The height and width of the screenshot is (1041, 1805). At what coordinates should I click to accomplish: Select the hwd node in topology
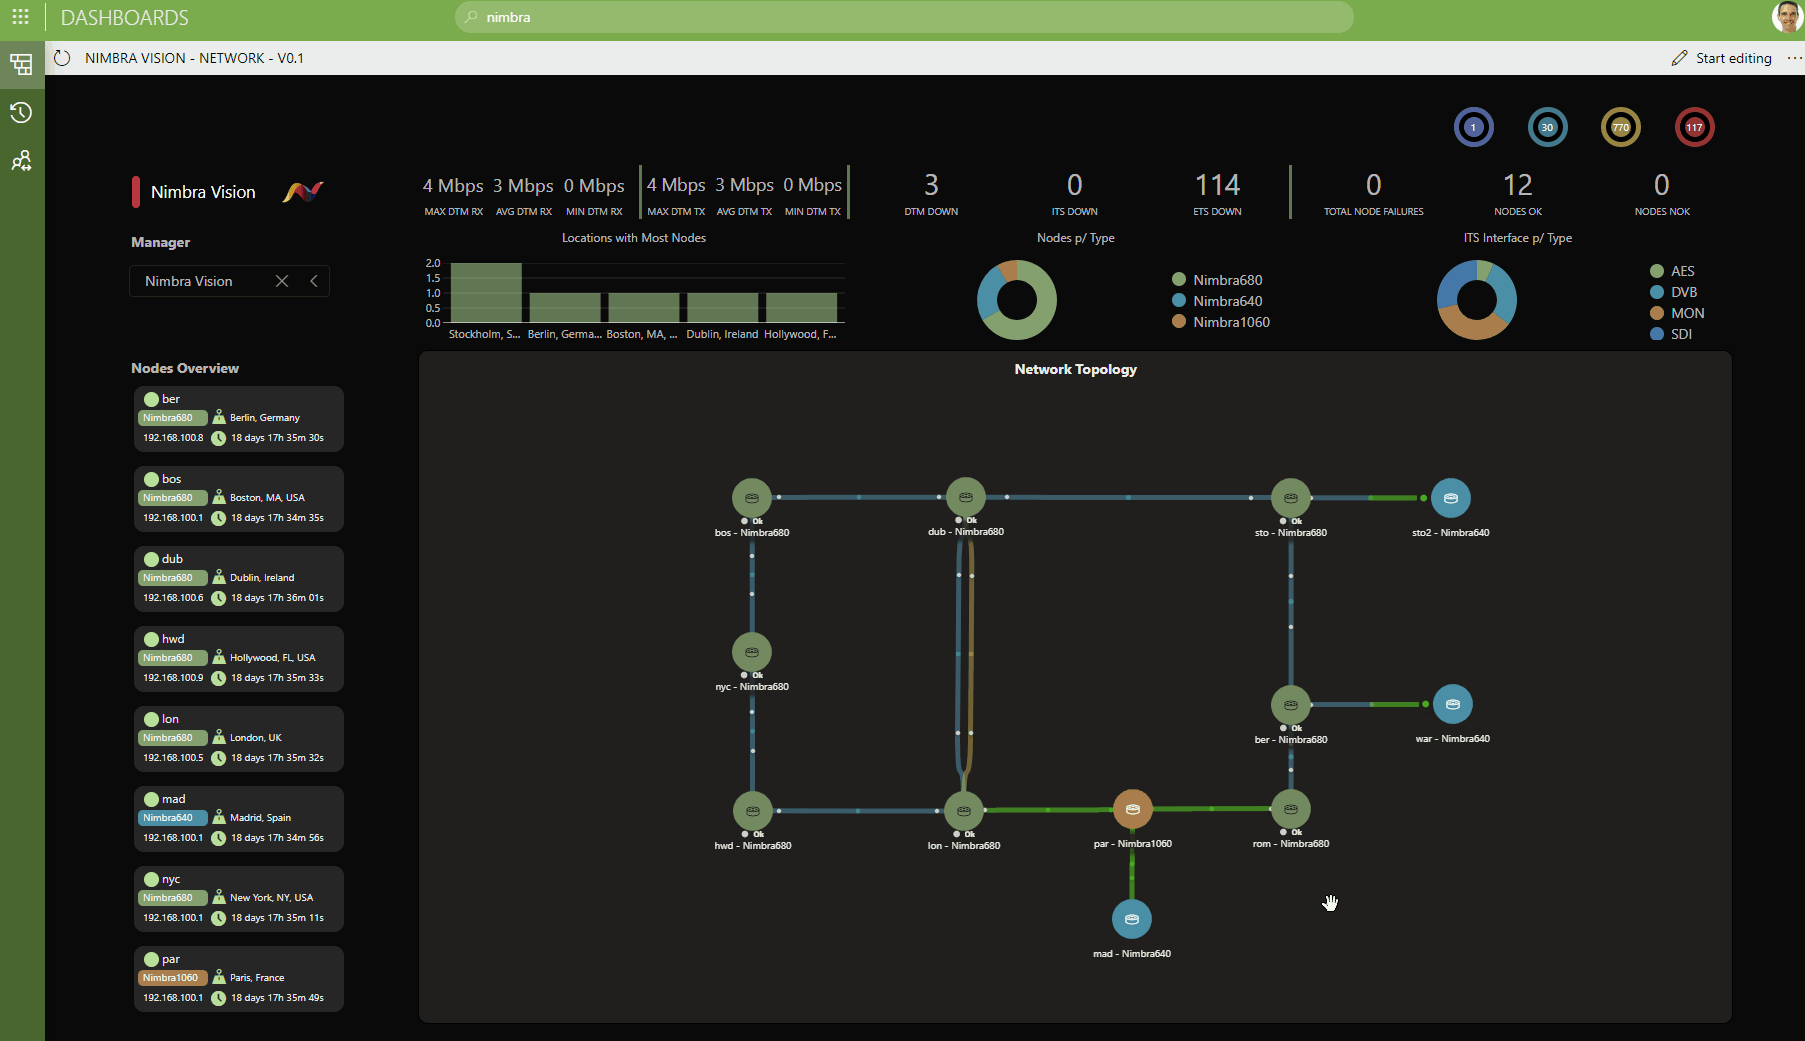753,811
